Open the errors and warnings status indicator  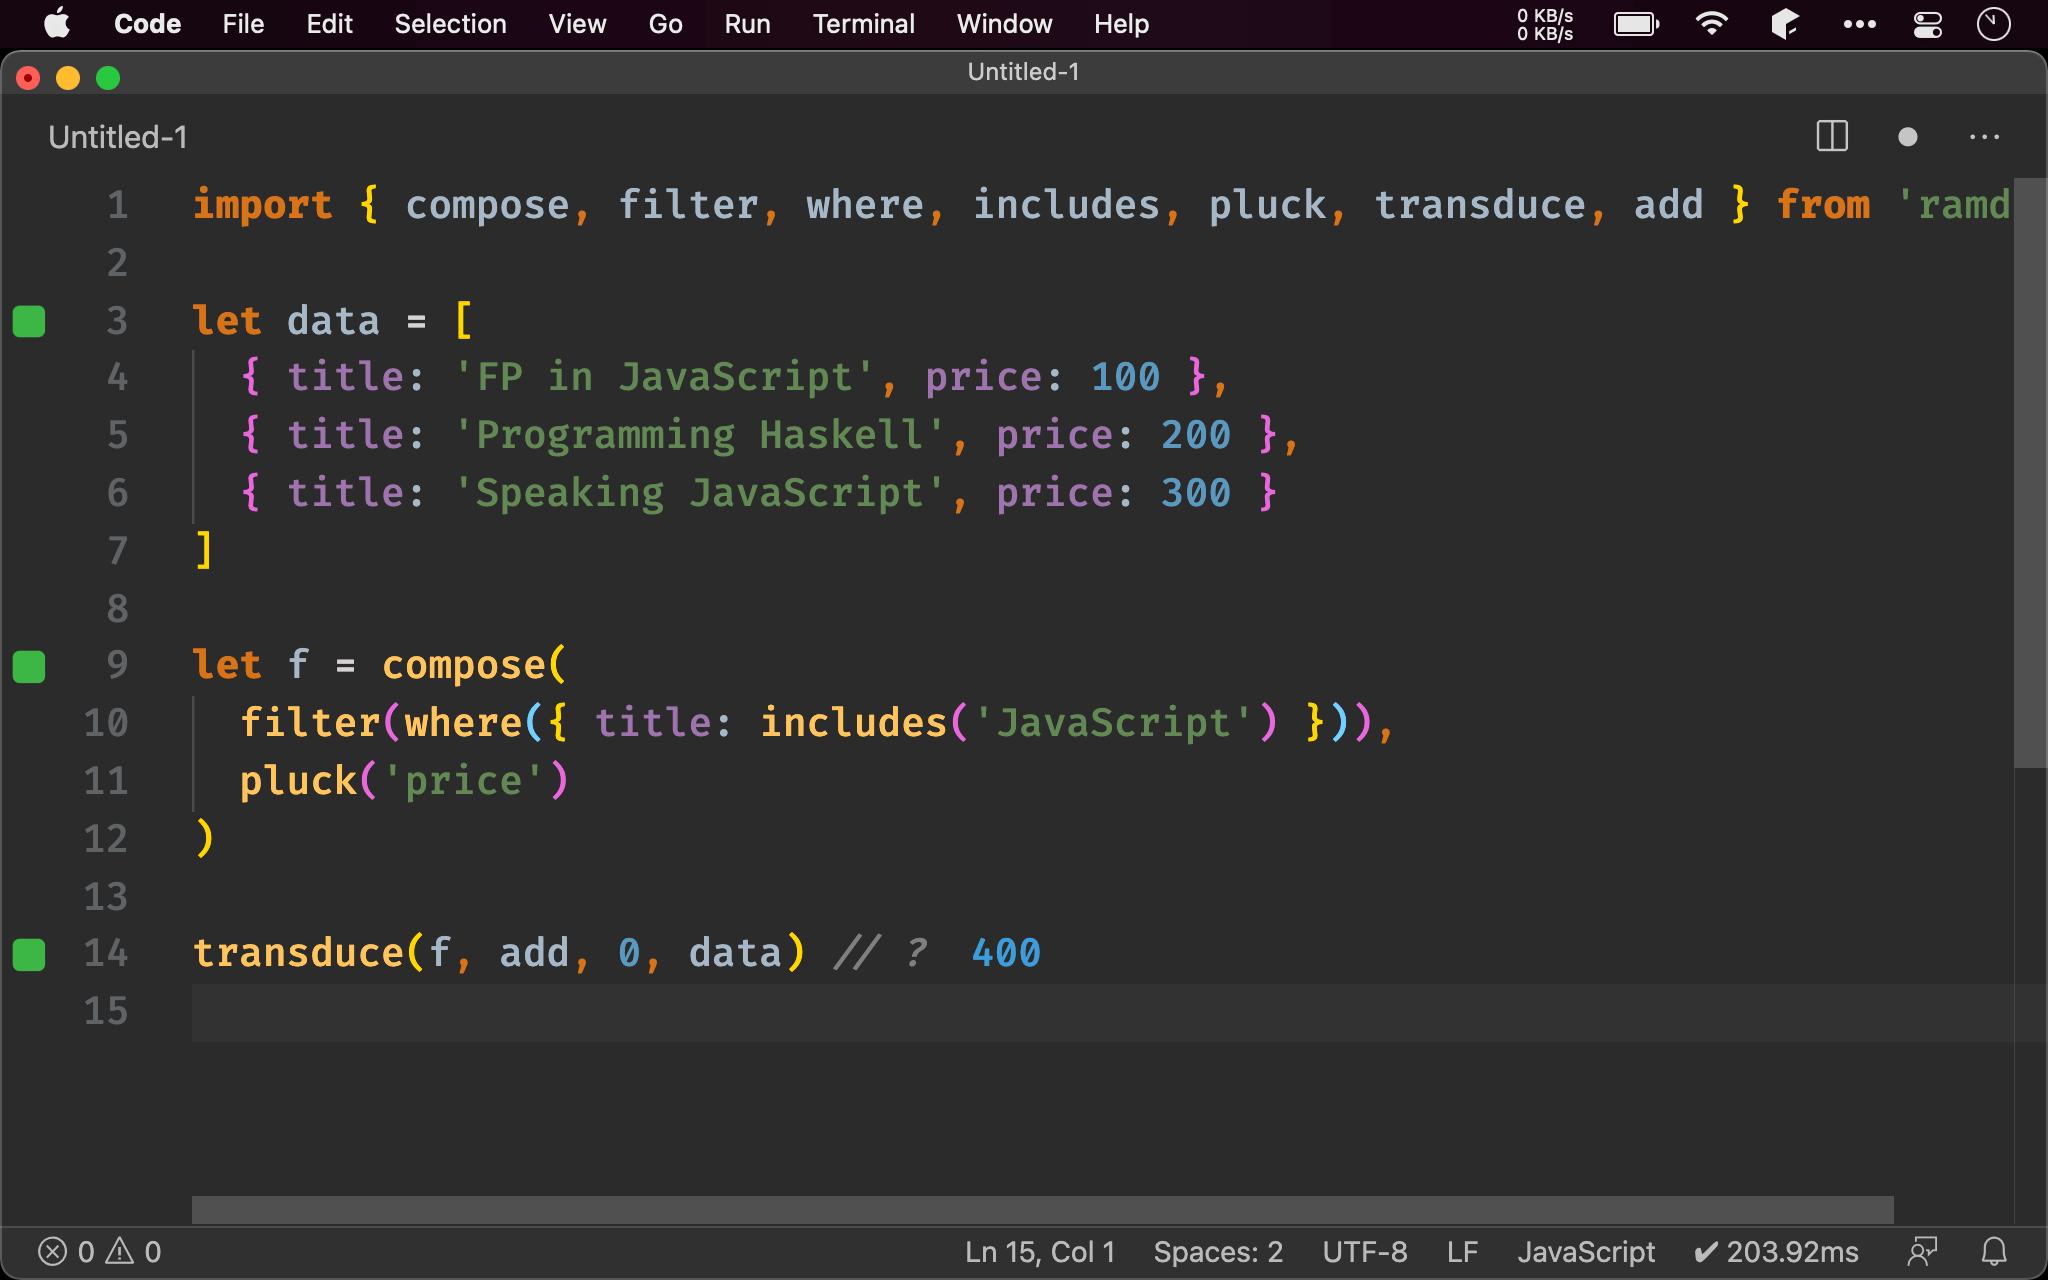99,1252
